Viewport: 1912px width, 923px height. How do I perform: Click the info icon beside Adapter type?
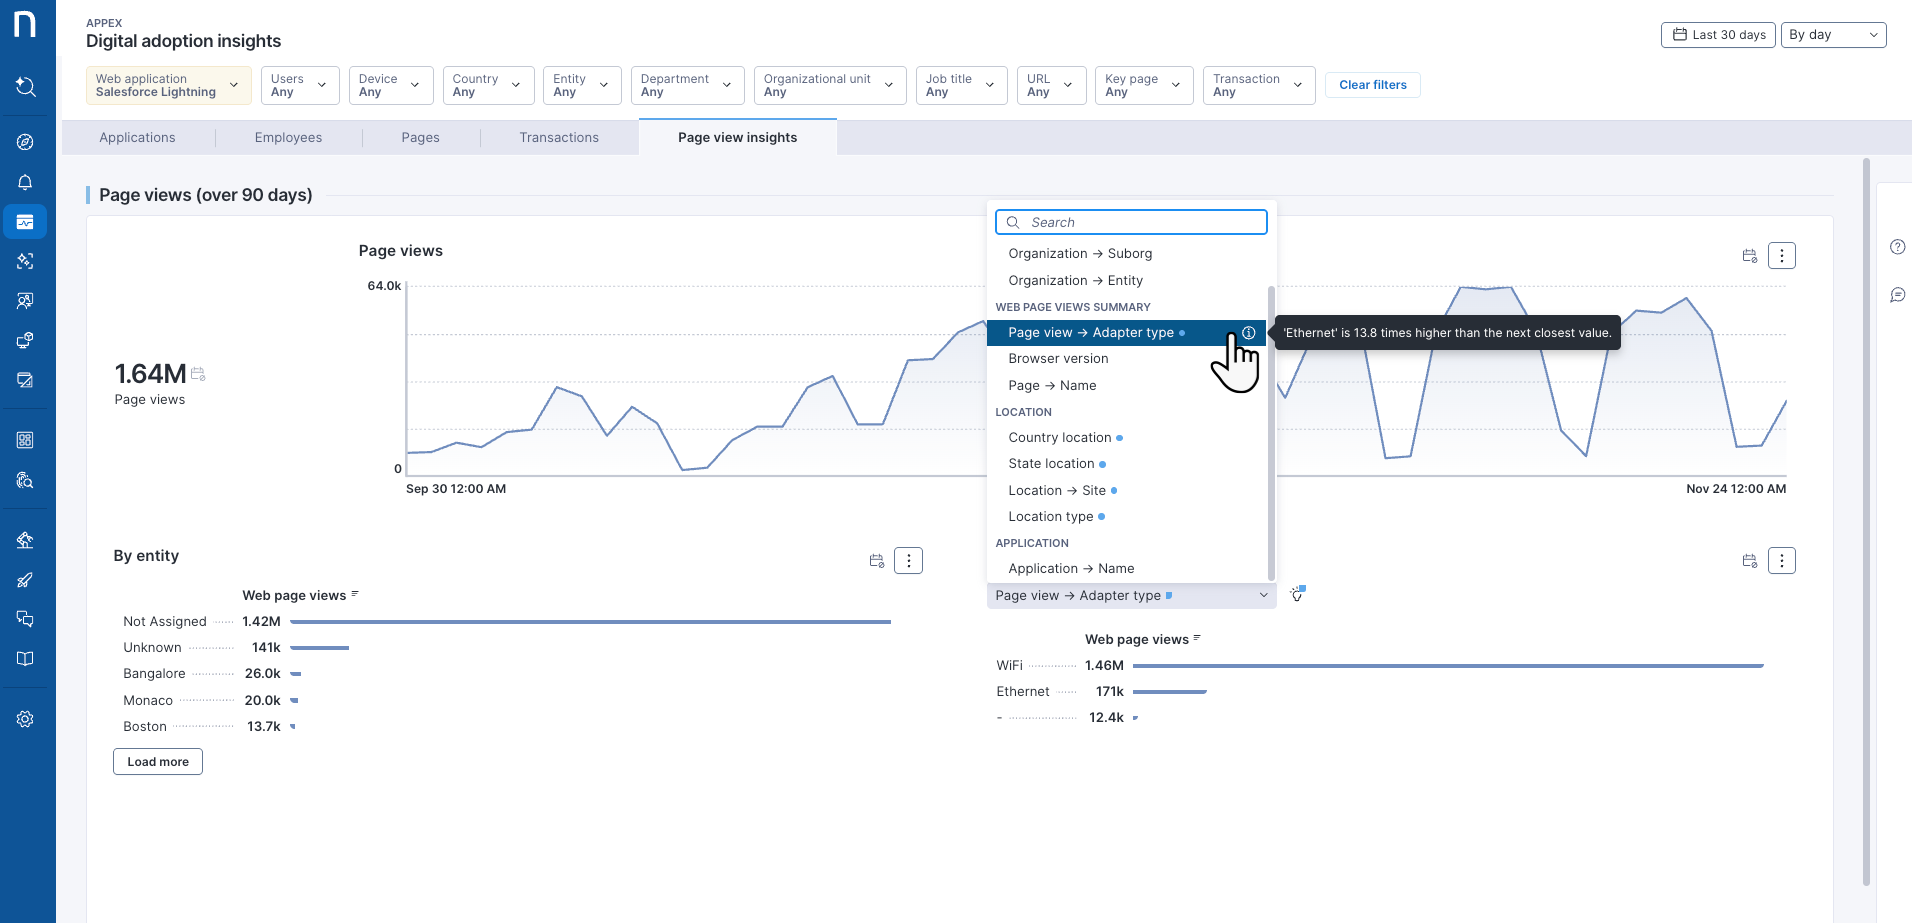pyautogui.click(x=1248, y=333)
